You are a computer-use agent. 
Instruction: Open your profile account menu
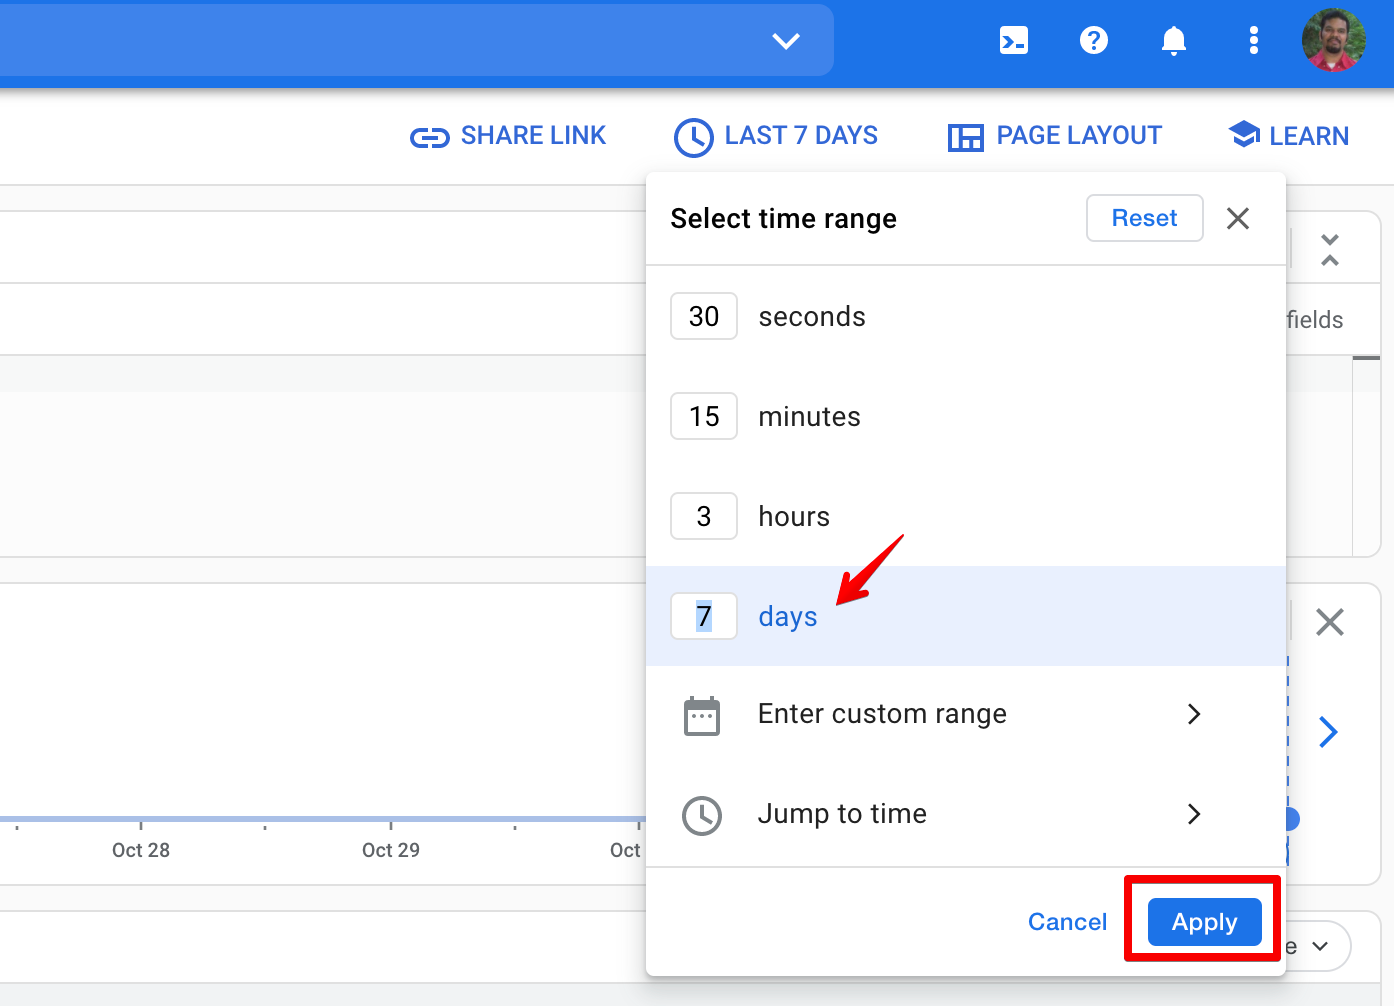(x=1334, y=40)
